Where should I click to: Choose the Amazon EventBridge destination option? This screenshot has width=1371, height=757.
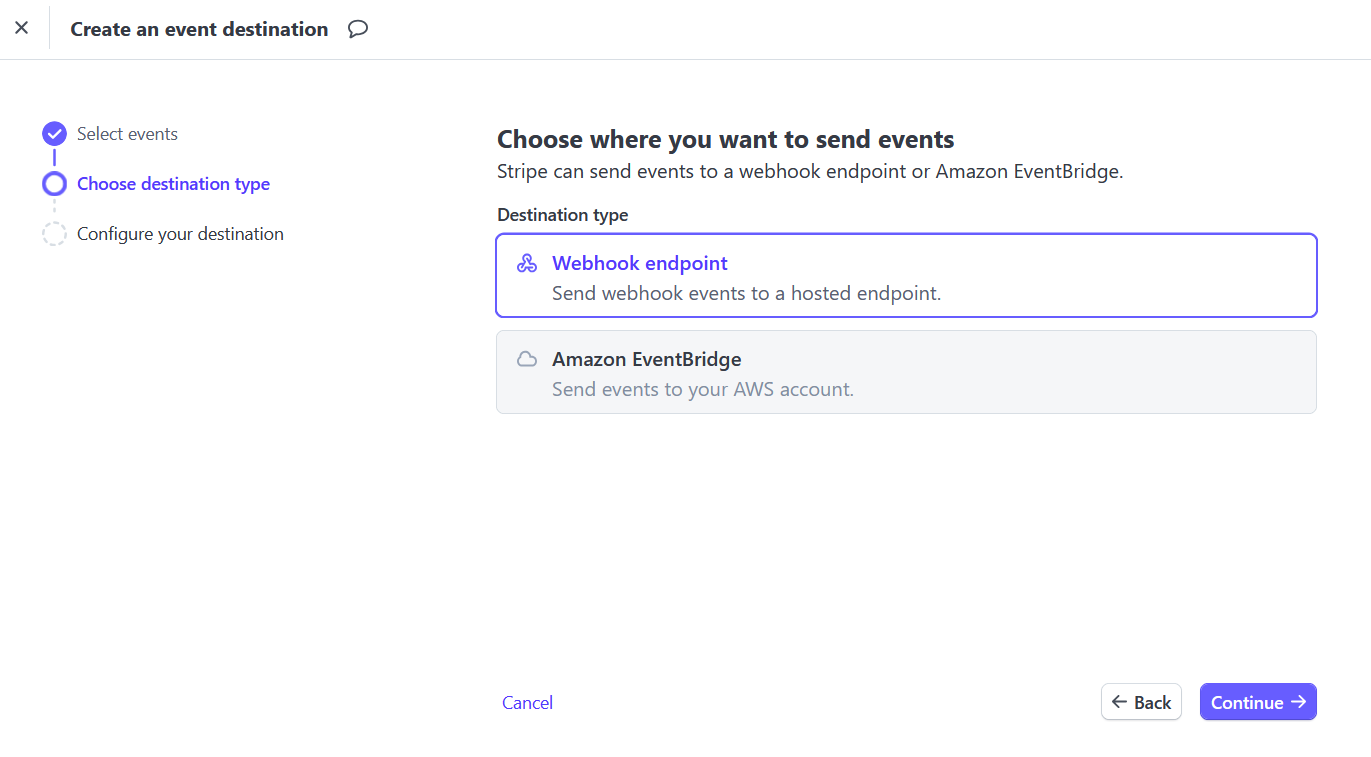pos(906,372)
